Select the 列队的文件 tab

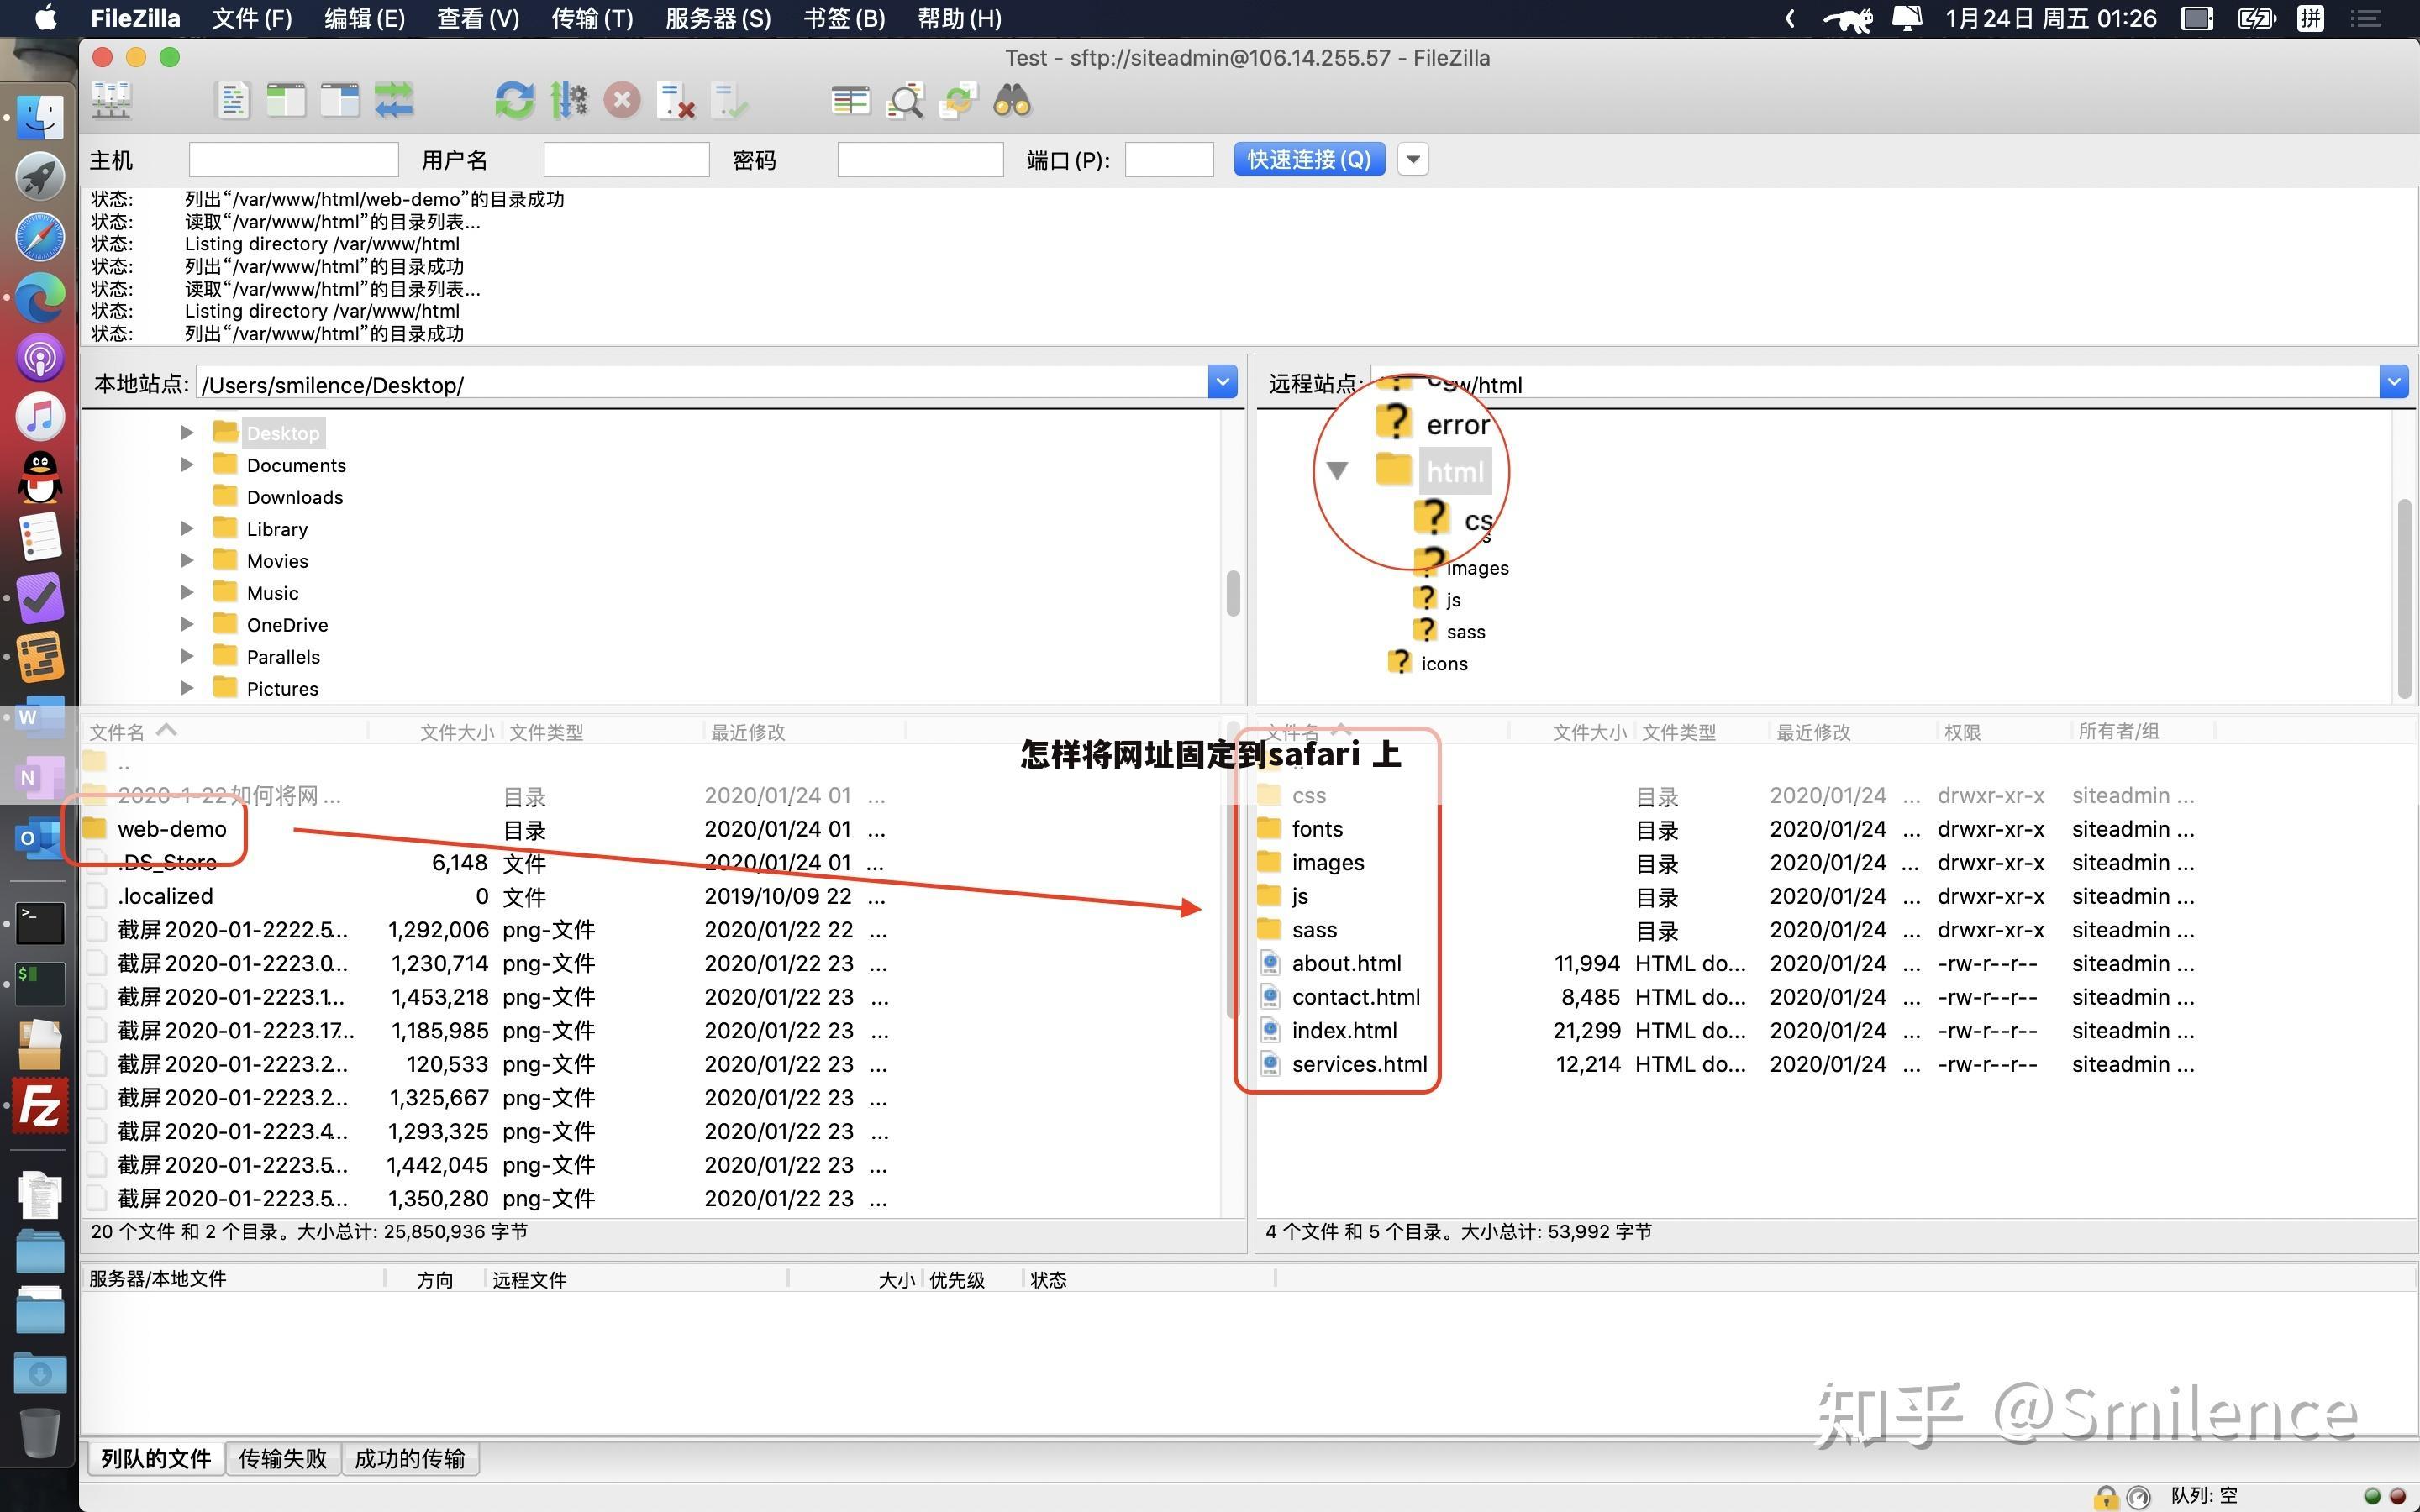[x=156, y=1459]
